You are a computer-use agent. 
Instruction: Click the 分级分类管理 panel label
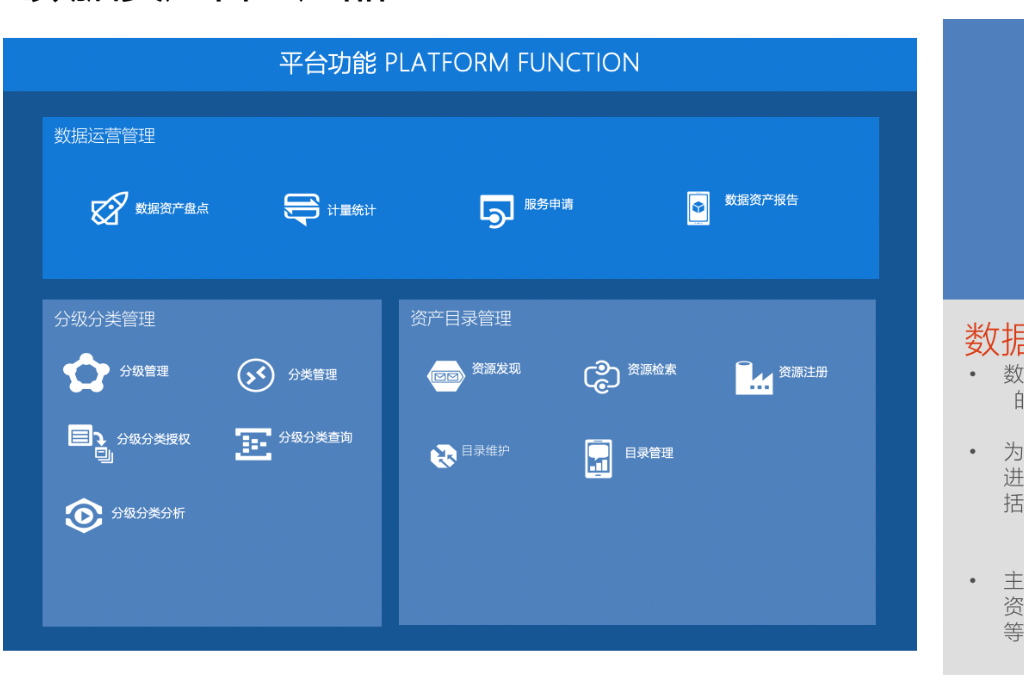pyautogui.click(x=105, y=318)
